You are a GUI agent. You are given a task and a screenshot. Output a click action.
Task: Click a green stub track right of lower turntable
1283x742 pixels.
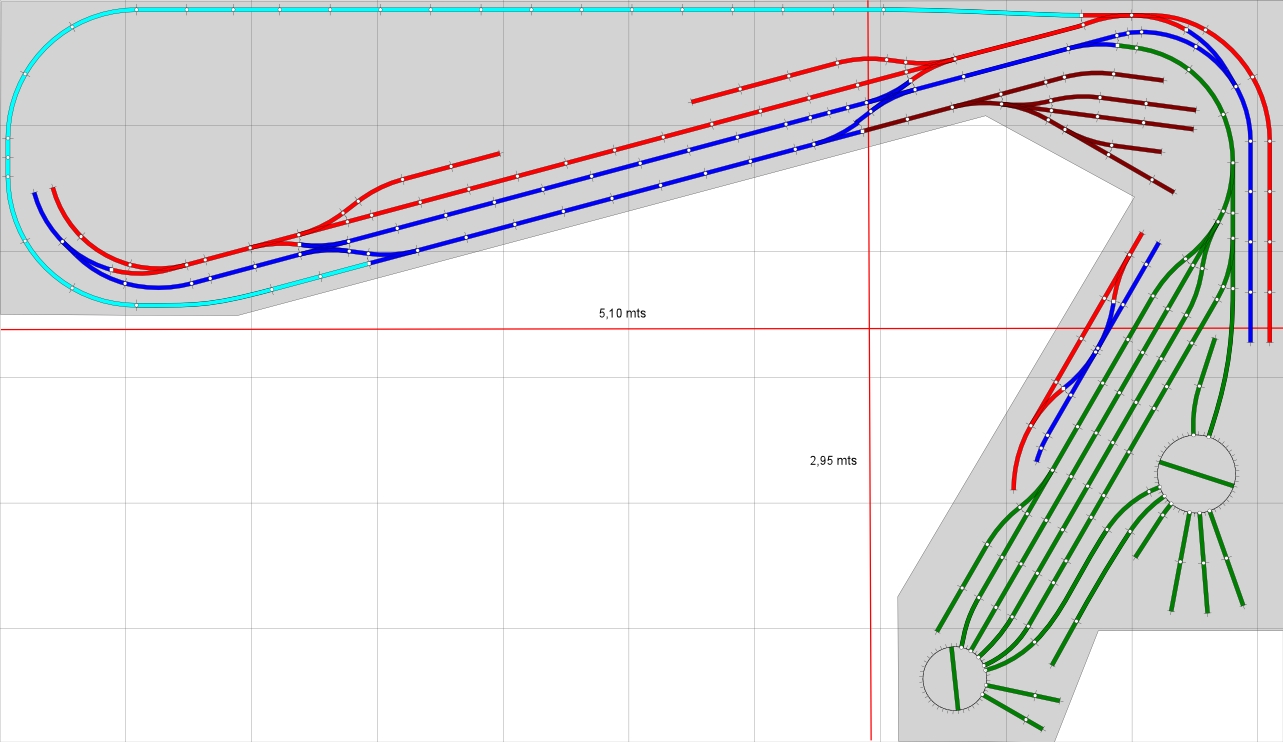coord(1022,690)
